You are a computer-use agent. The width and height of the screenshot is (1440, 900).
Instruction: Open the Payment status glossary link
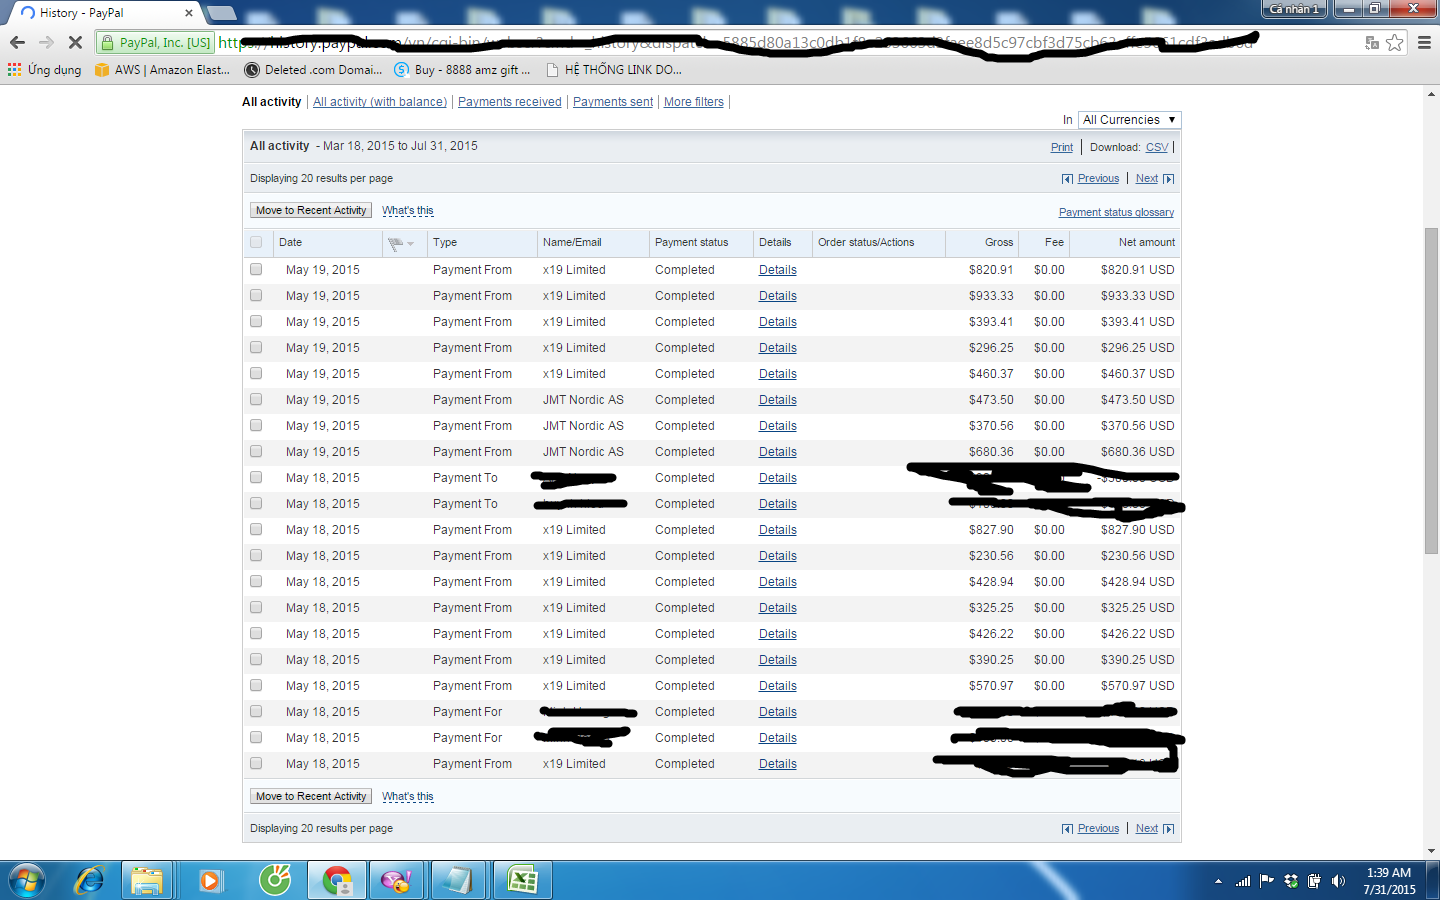click(x=1116, y=212)
